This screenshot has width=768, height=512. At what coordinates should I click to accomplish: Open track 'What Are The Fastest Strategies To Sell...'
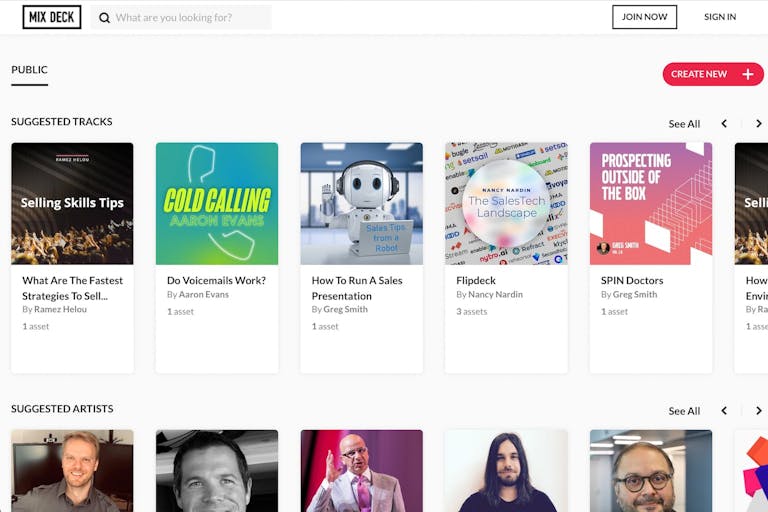pos(72,288)
